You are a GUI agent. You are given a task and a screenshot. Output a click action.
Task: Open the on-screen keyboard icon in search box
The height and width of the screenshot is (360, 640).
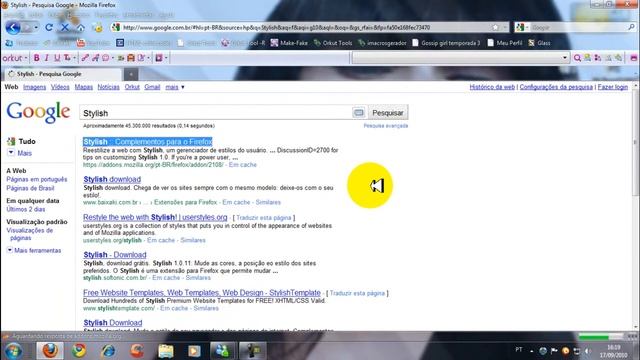pyautogui.click(x=358, y=113)
